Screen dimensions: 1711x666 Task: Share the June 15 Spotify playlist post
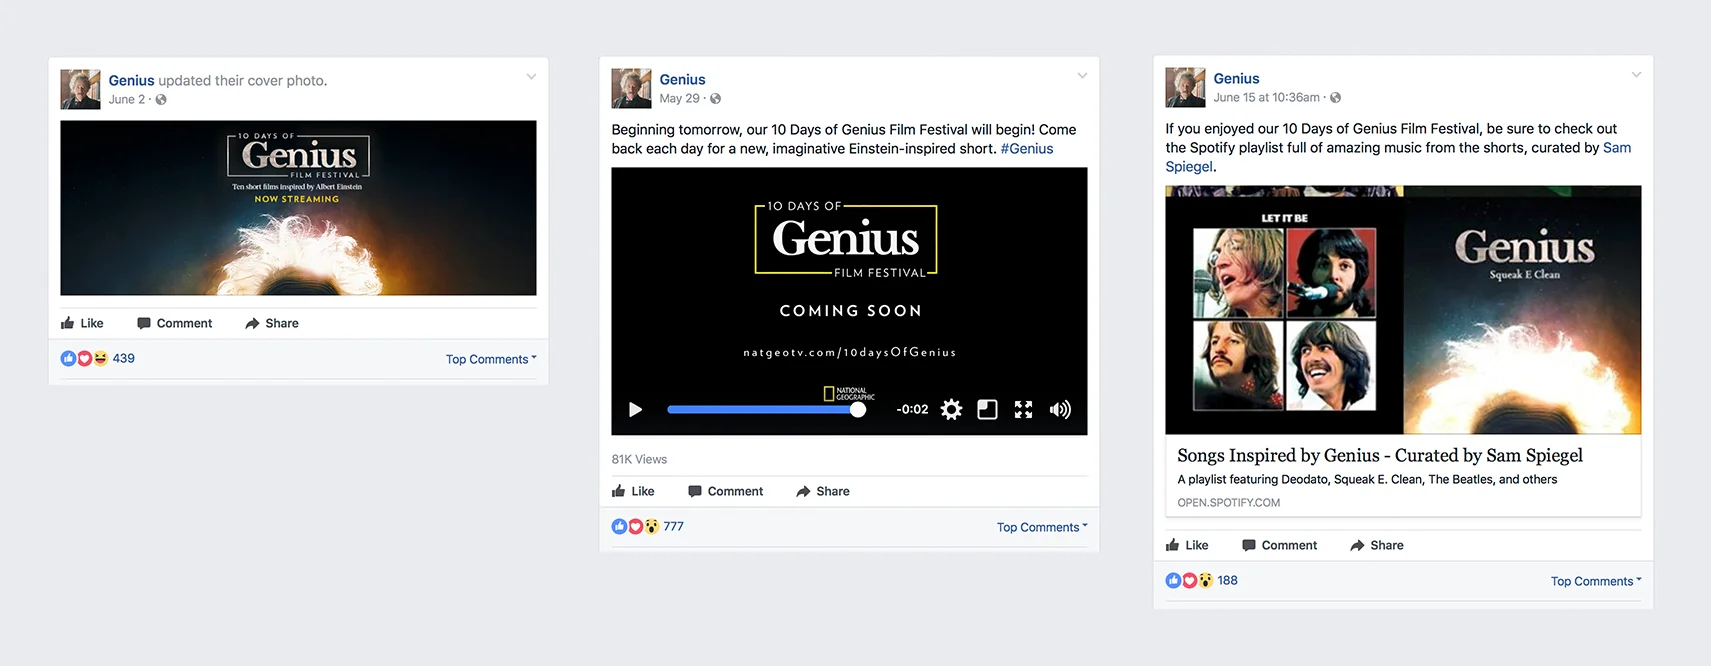(x=1377, y=545)
